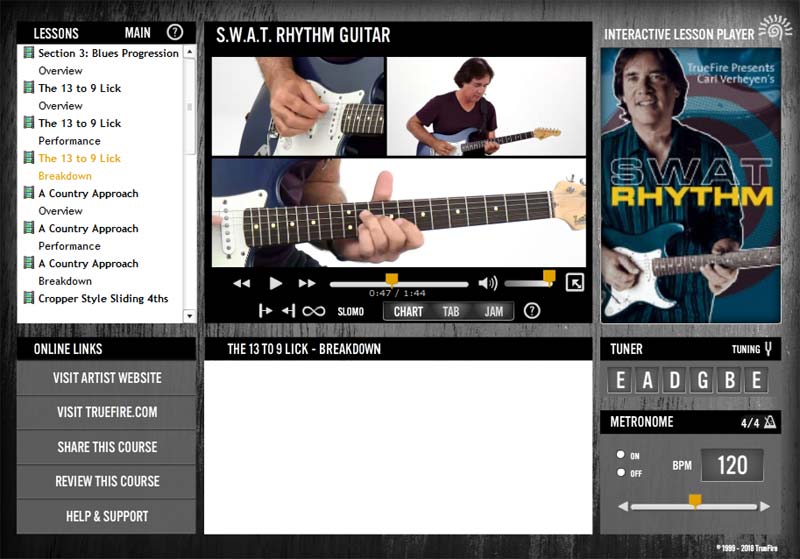Play B tuner string
800x559 pixels.
point(730,380)
